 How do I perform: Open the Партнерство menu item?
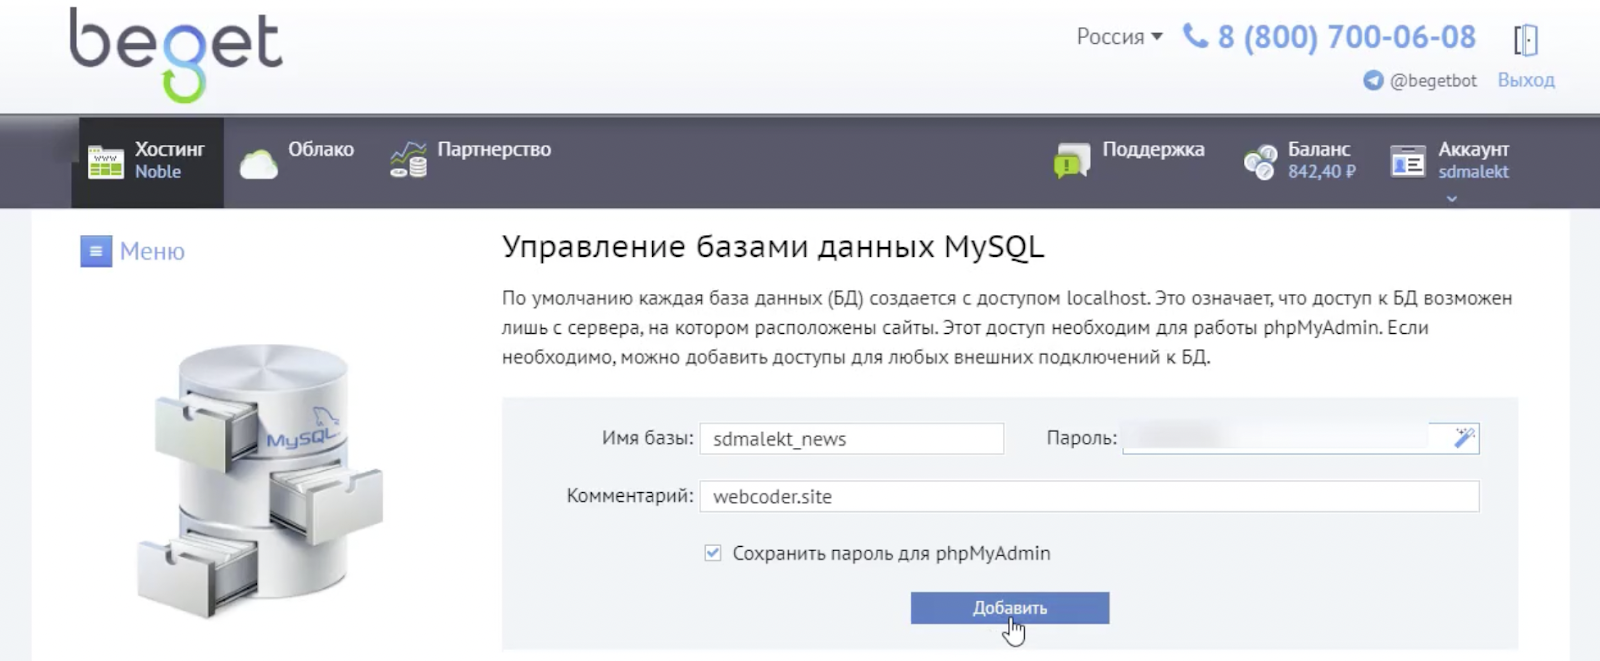point(494,149)
